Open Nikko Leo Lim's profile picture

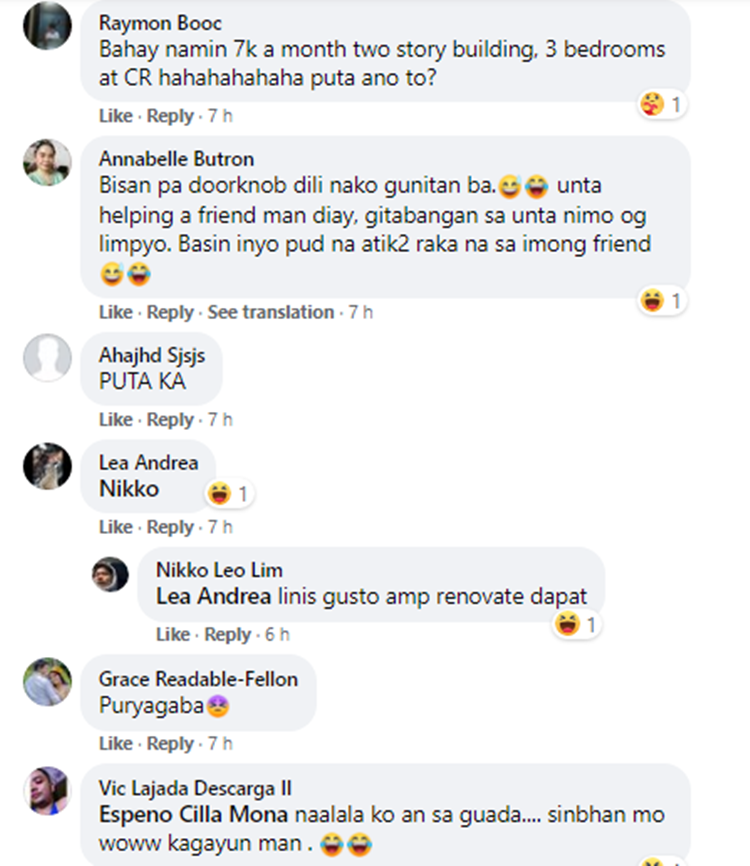pos(110,574)
